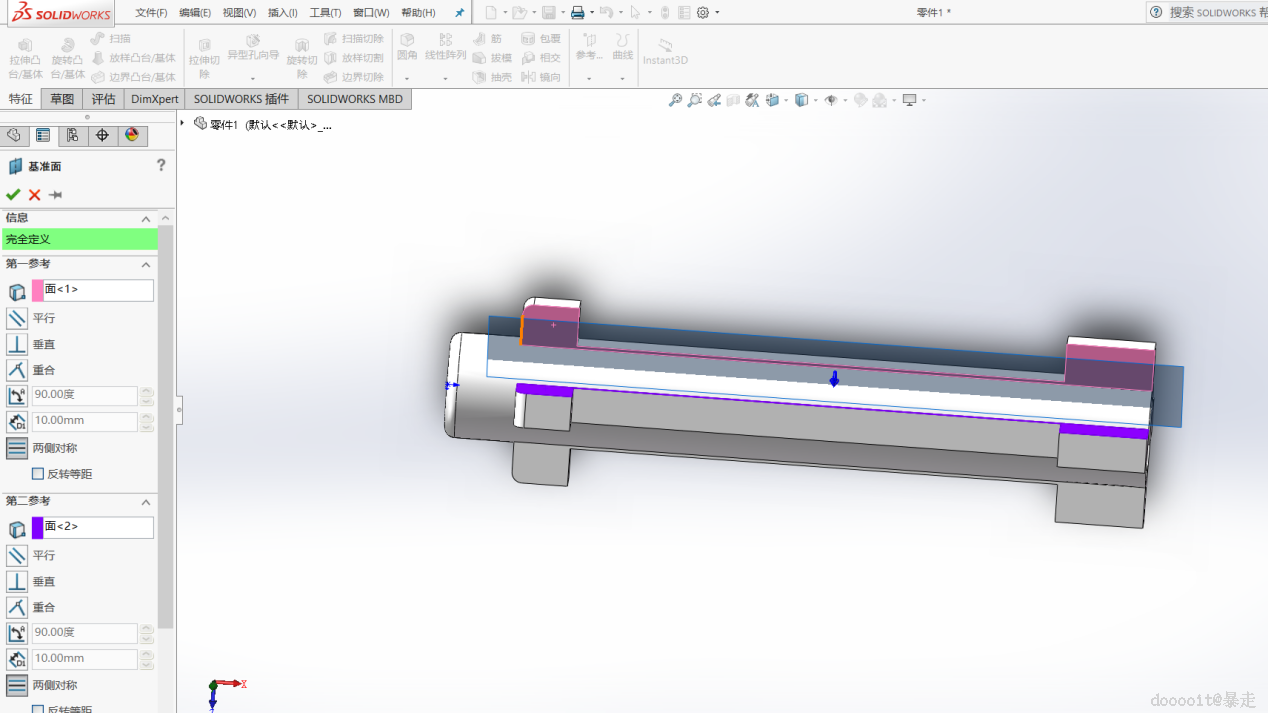The image size is (1268, 713).
Task: Open the plane PropertyManager help question mark
Action: (161, 166)
